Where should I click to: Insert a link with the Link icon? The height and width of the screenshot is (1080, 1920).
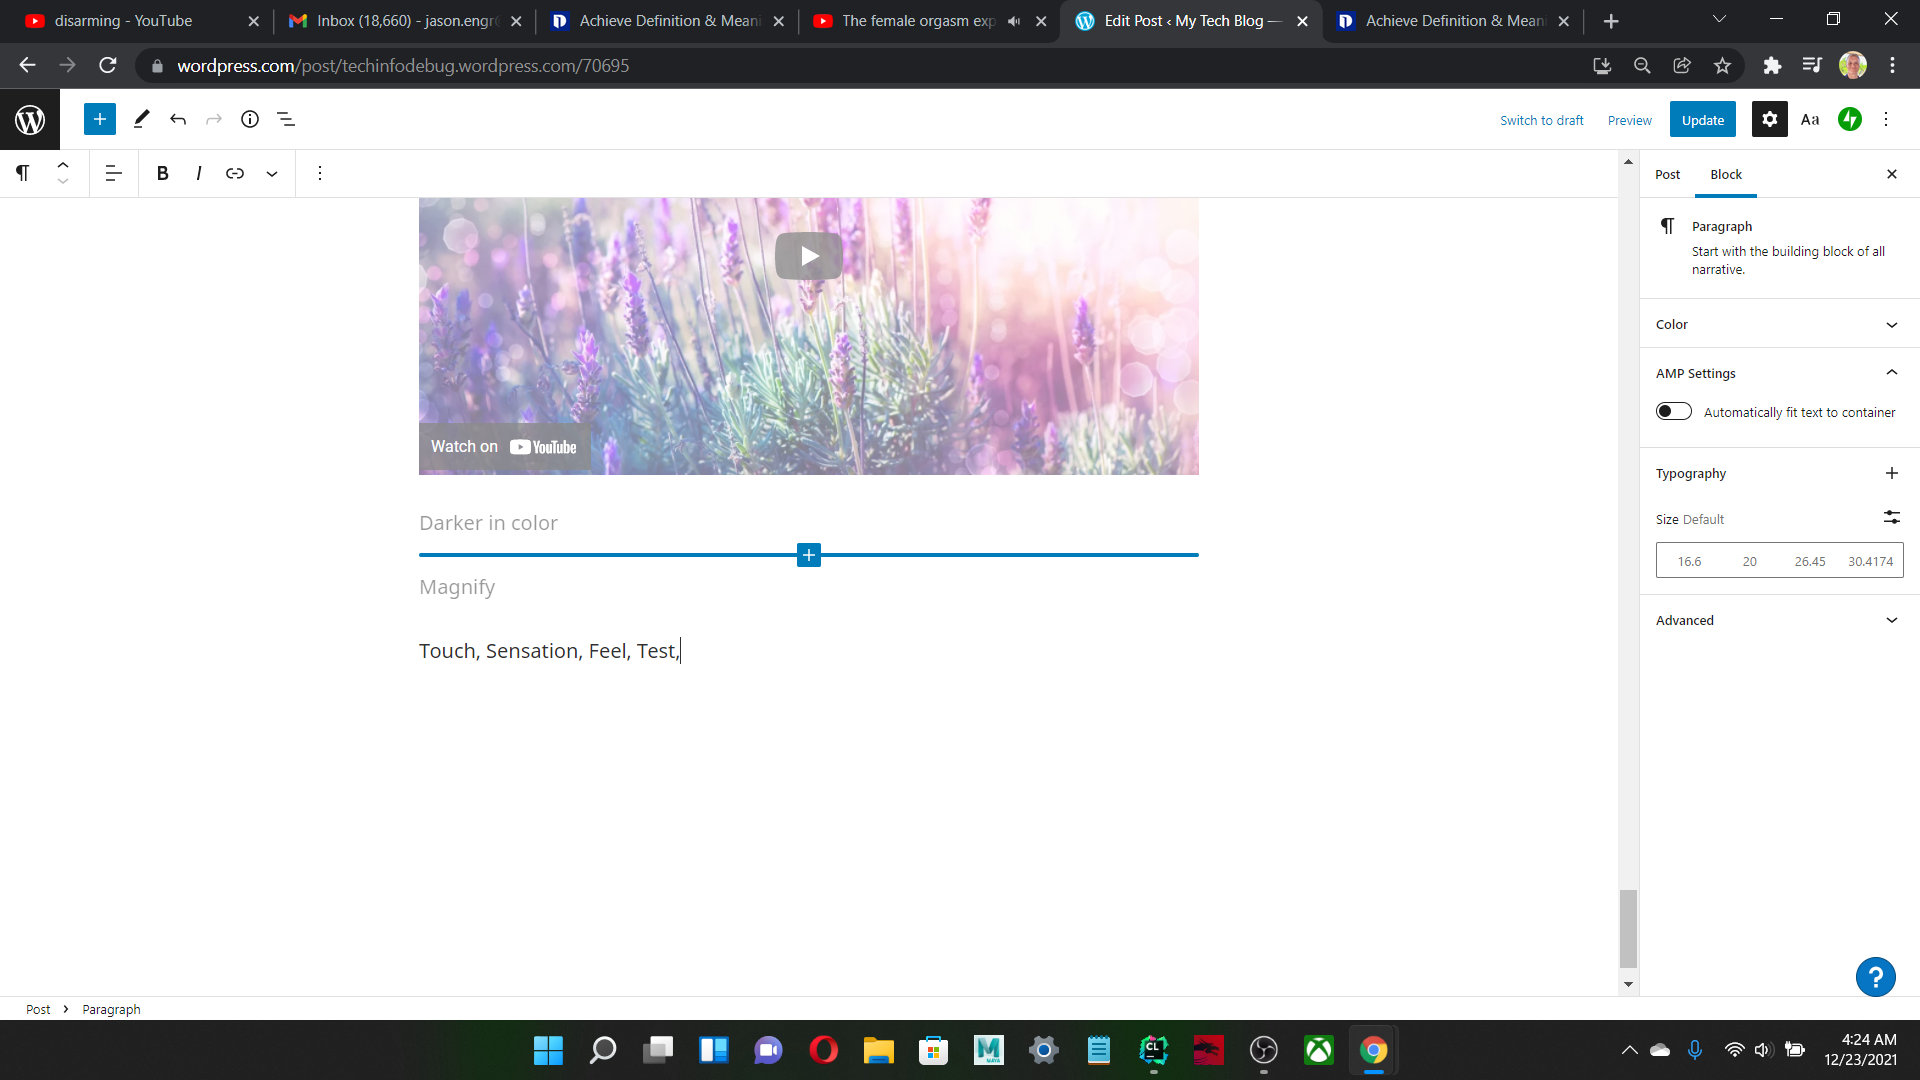click(235, 173)
